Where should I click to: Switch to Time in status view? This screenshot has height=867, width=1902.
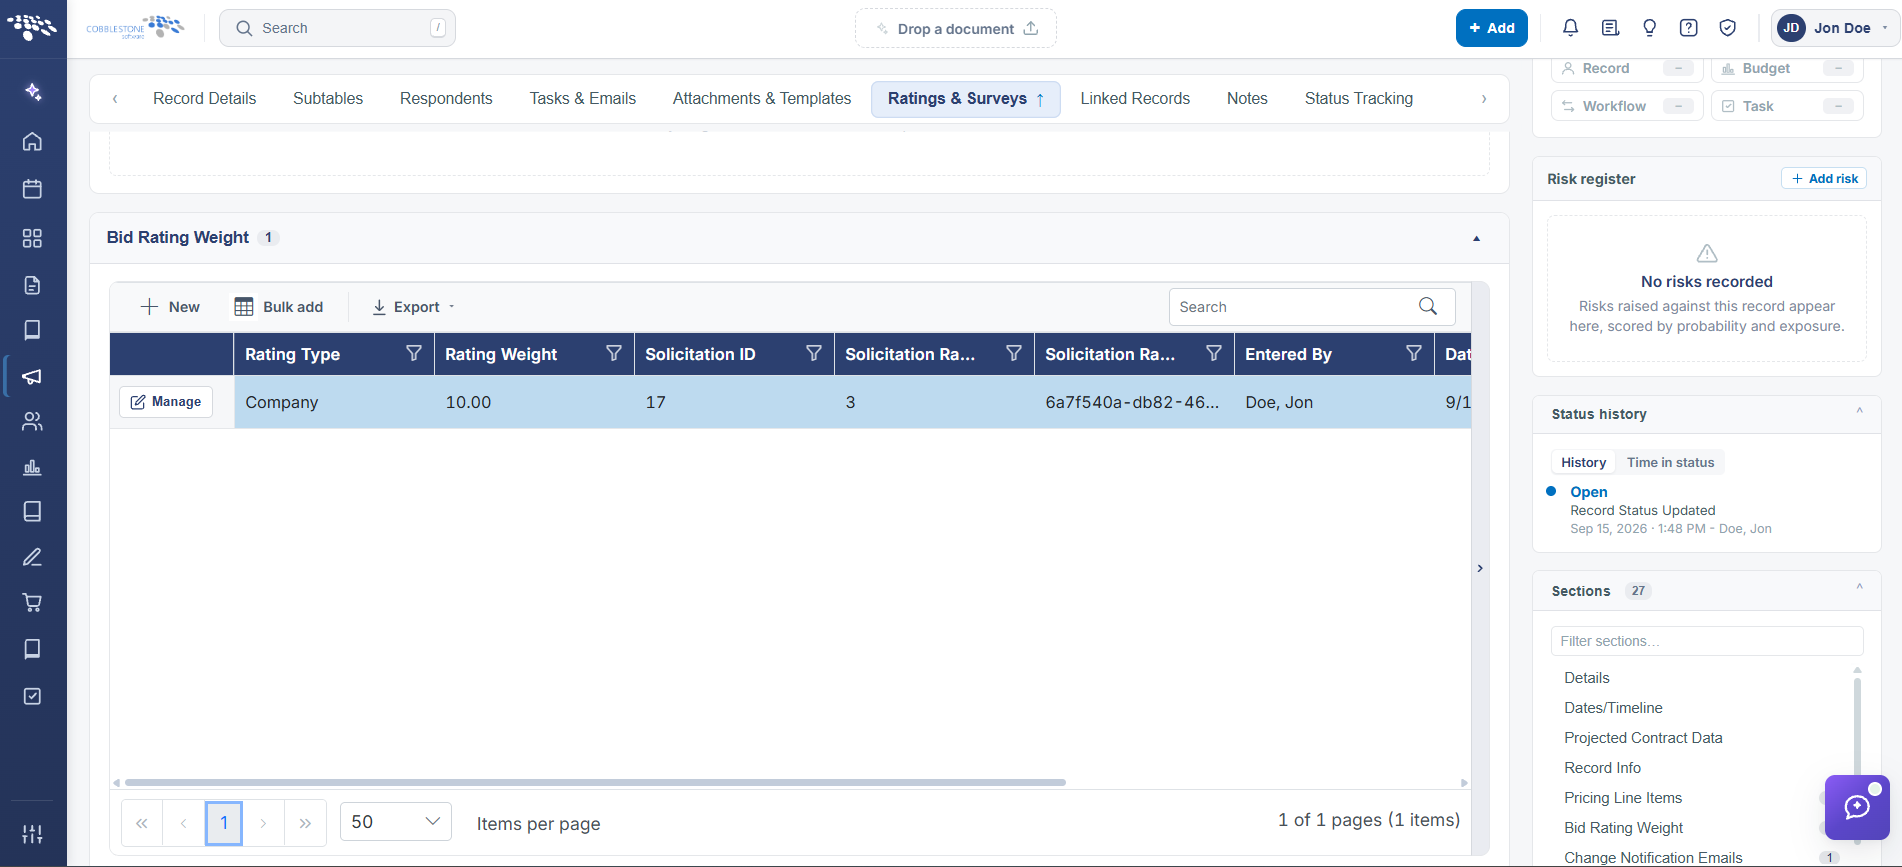tap(1670, 462)
